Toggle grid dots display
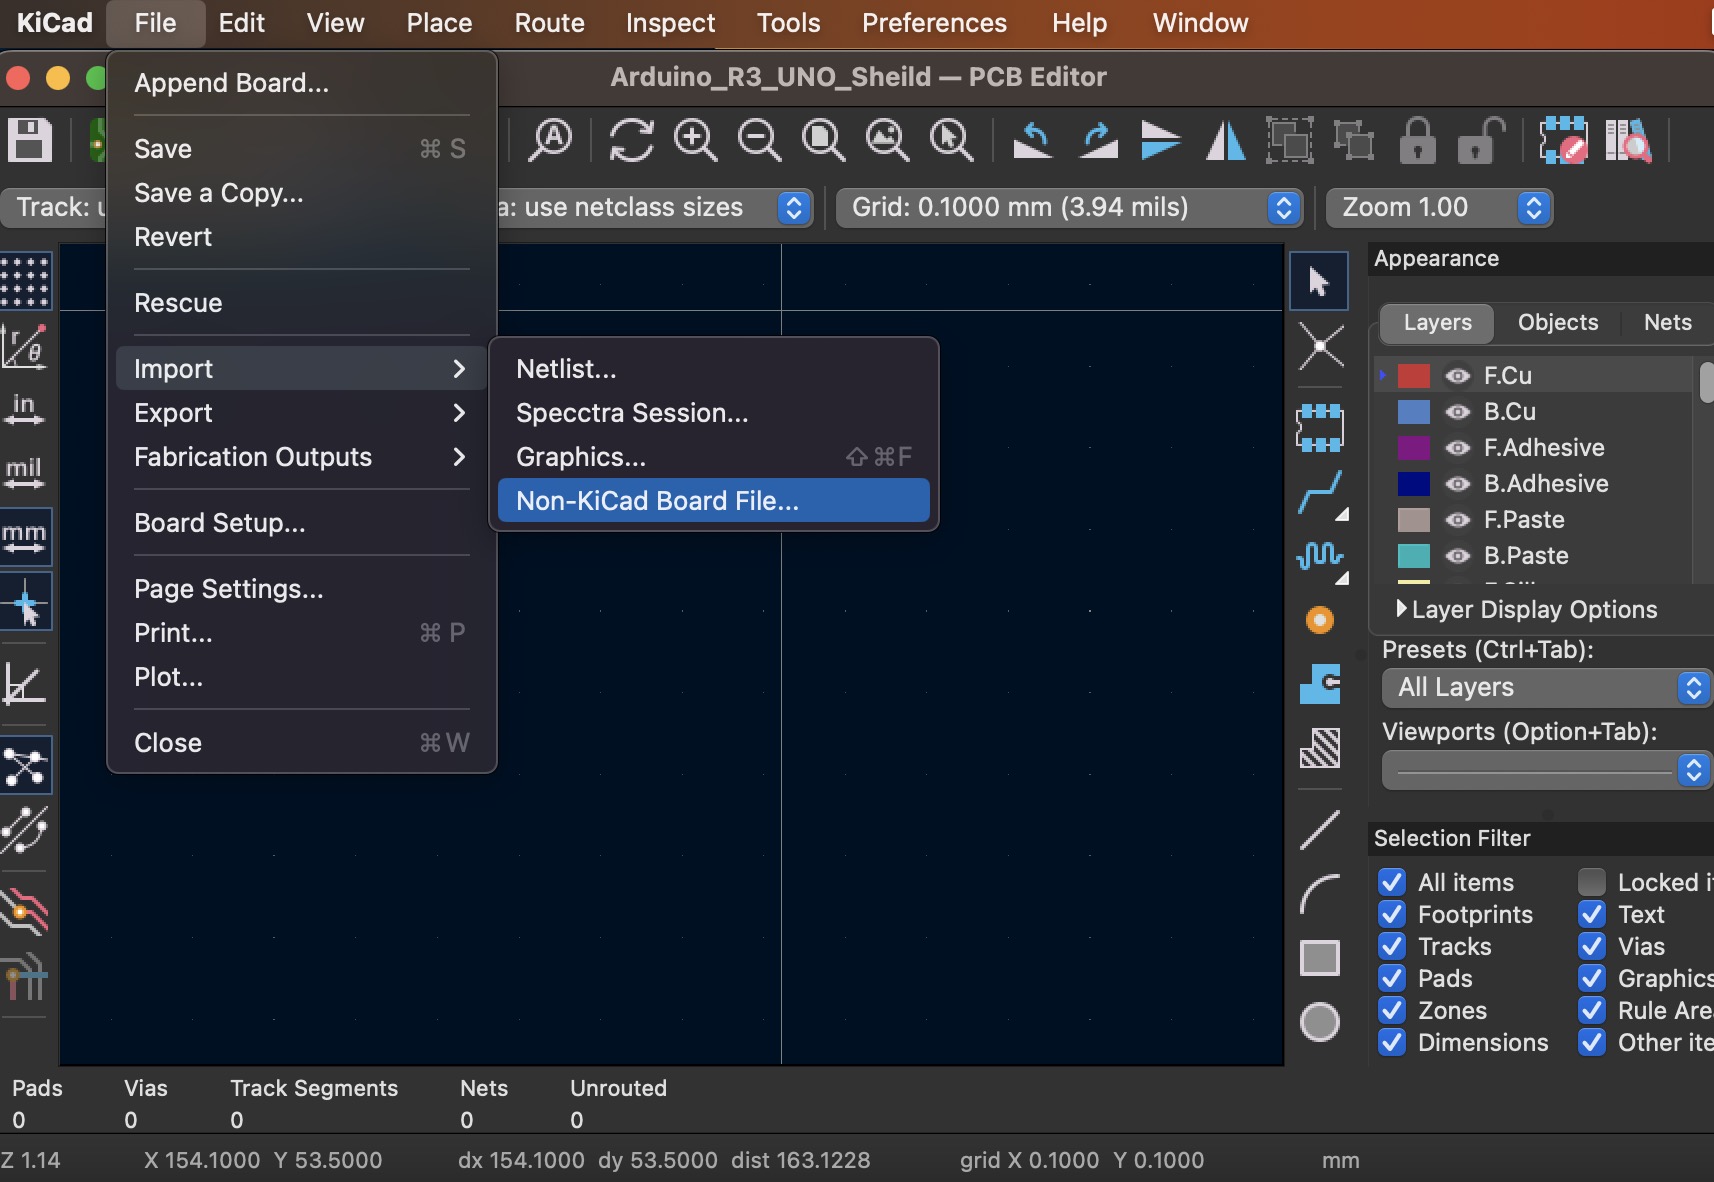 tap(25, 282)
